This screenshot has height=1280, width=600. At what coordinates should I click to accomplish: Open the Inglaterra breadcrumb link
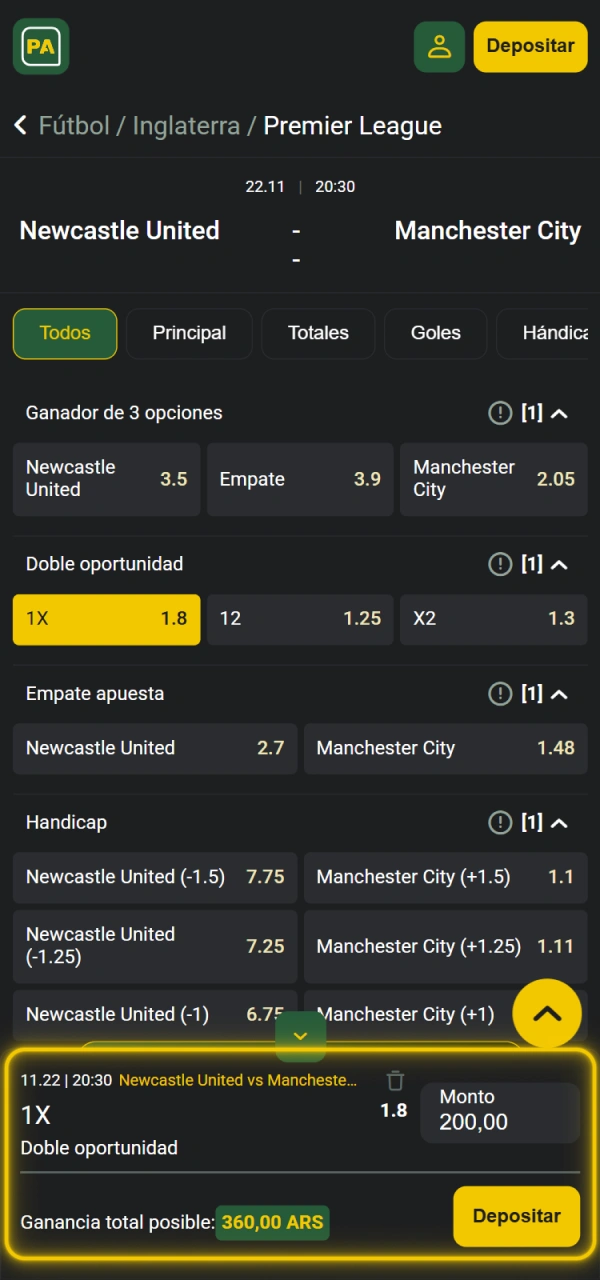point(186,126)
